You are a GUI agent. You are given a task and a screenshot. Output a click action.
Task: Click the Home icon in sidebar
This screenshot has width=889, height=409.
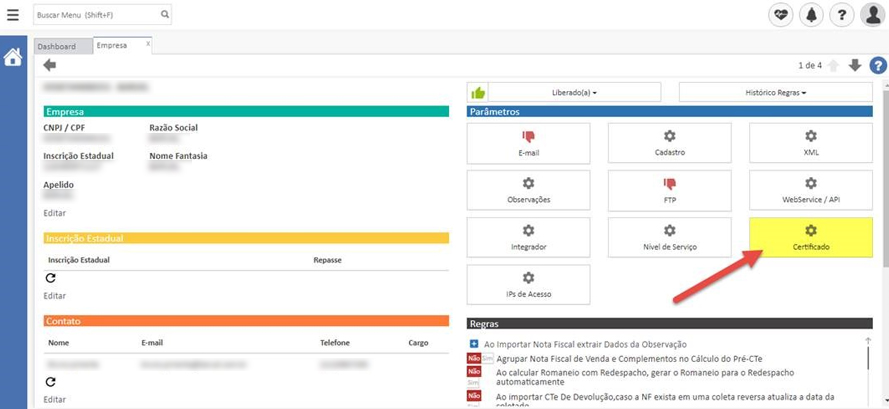click(x=13, y=57)
